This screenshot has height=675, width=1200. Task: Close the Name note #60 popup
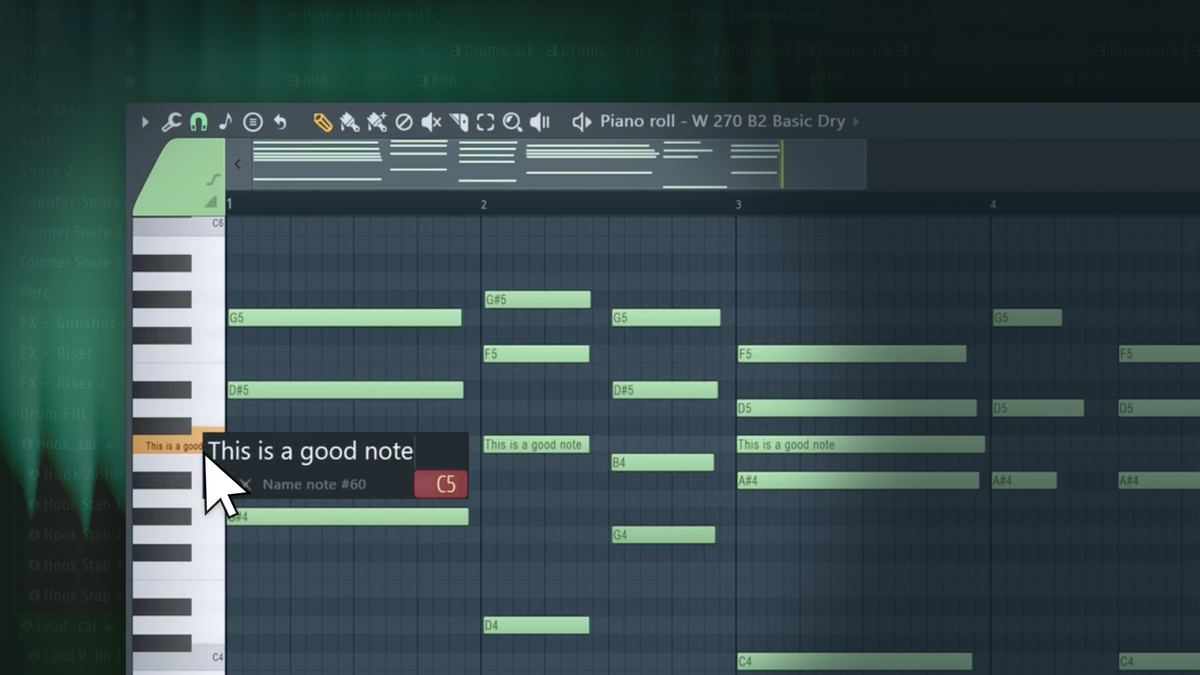tap(245, 485)
